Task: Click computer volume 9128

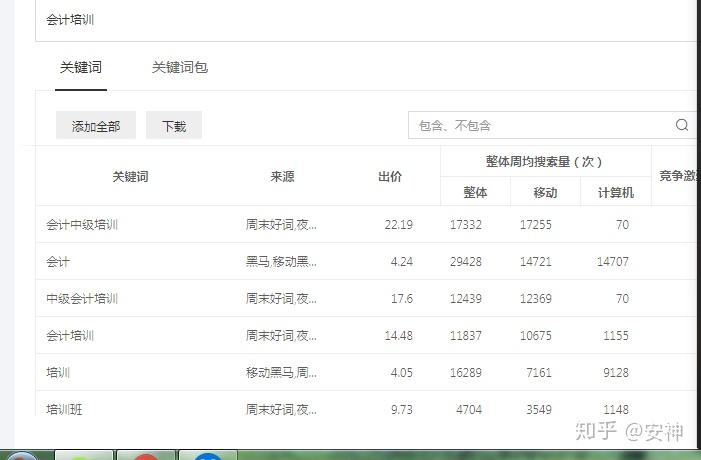Action: (616, 373)
